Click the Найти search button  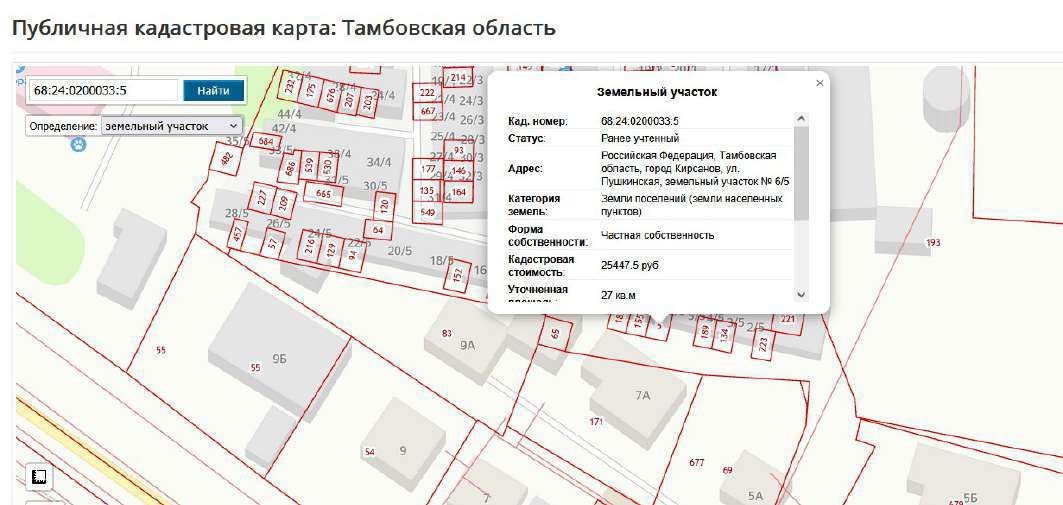tap(214, 90)
